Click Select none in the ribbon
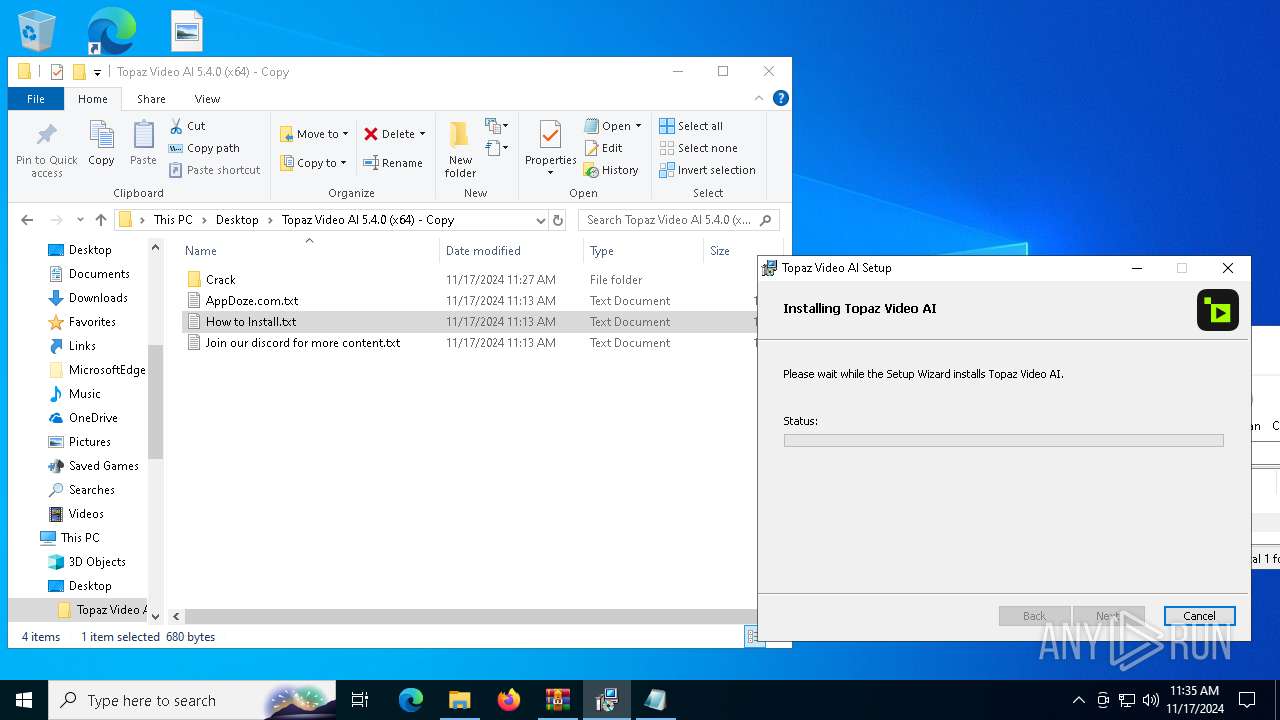1280x720 pixels. point(698,148)
